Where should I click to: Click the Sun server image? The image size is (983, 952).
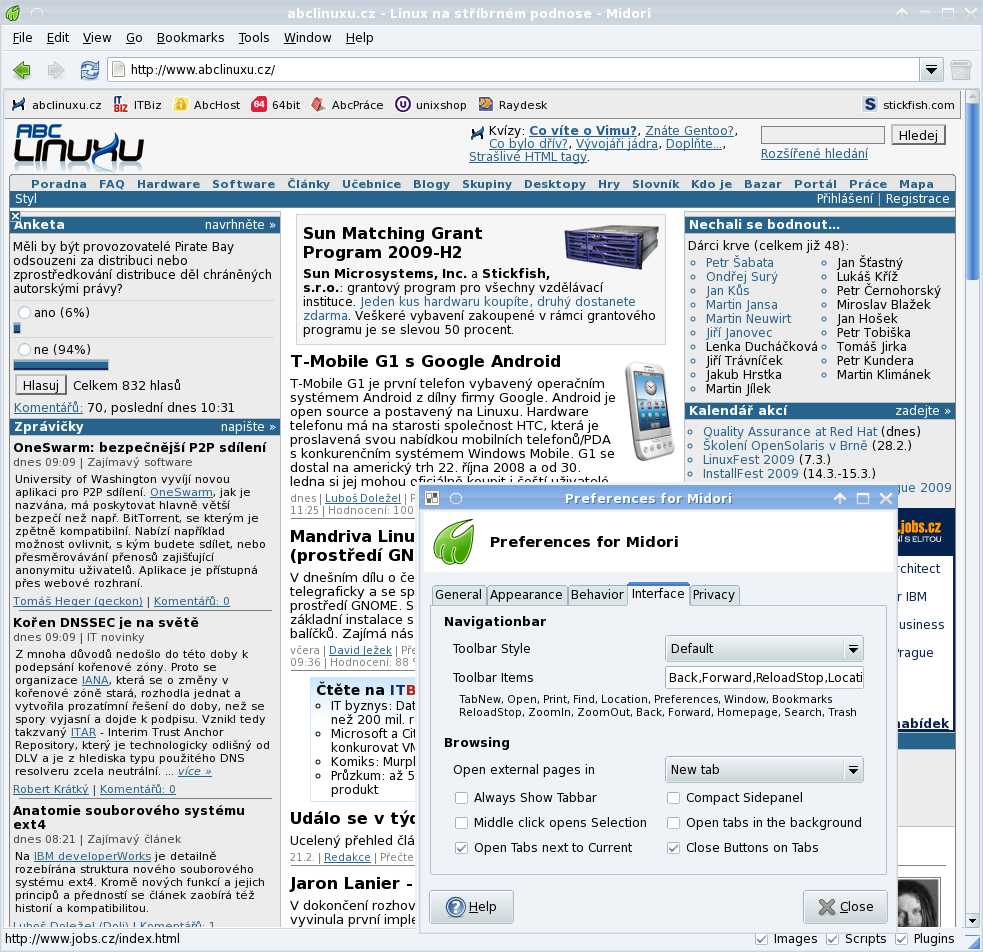(x=611, y=247)
